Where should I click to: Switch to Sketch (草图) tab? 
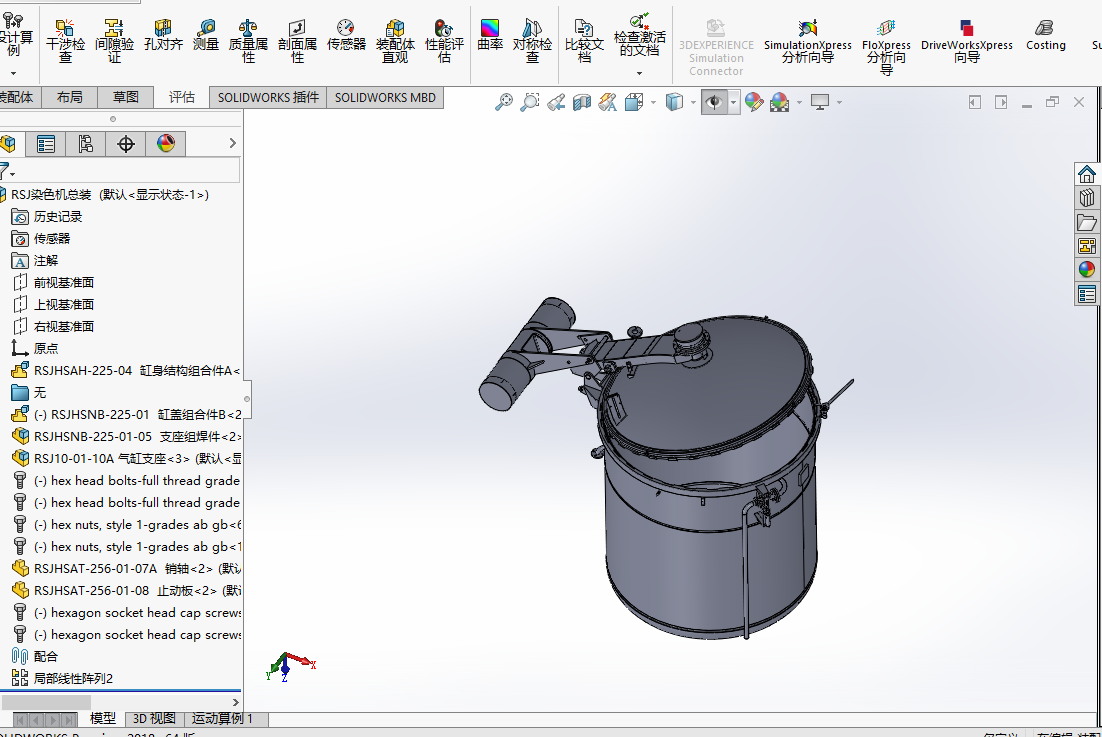[126, 98]
